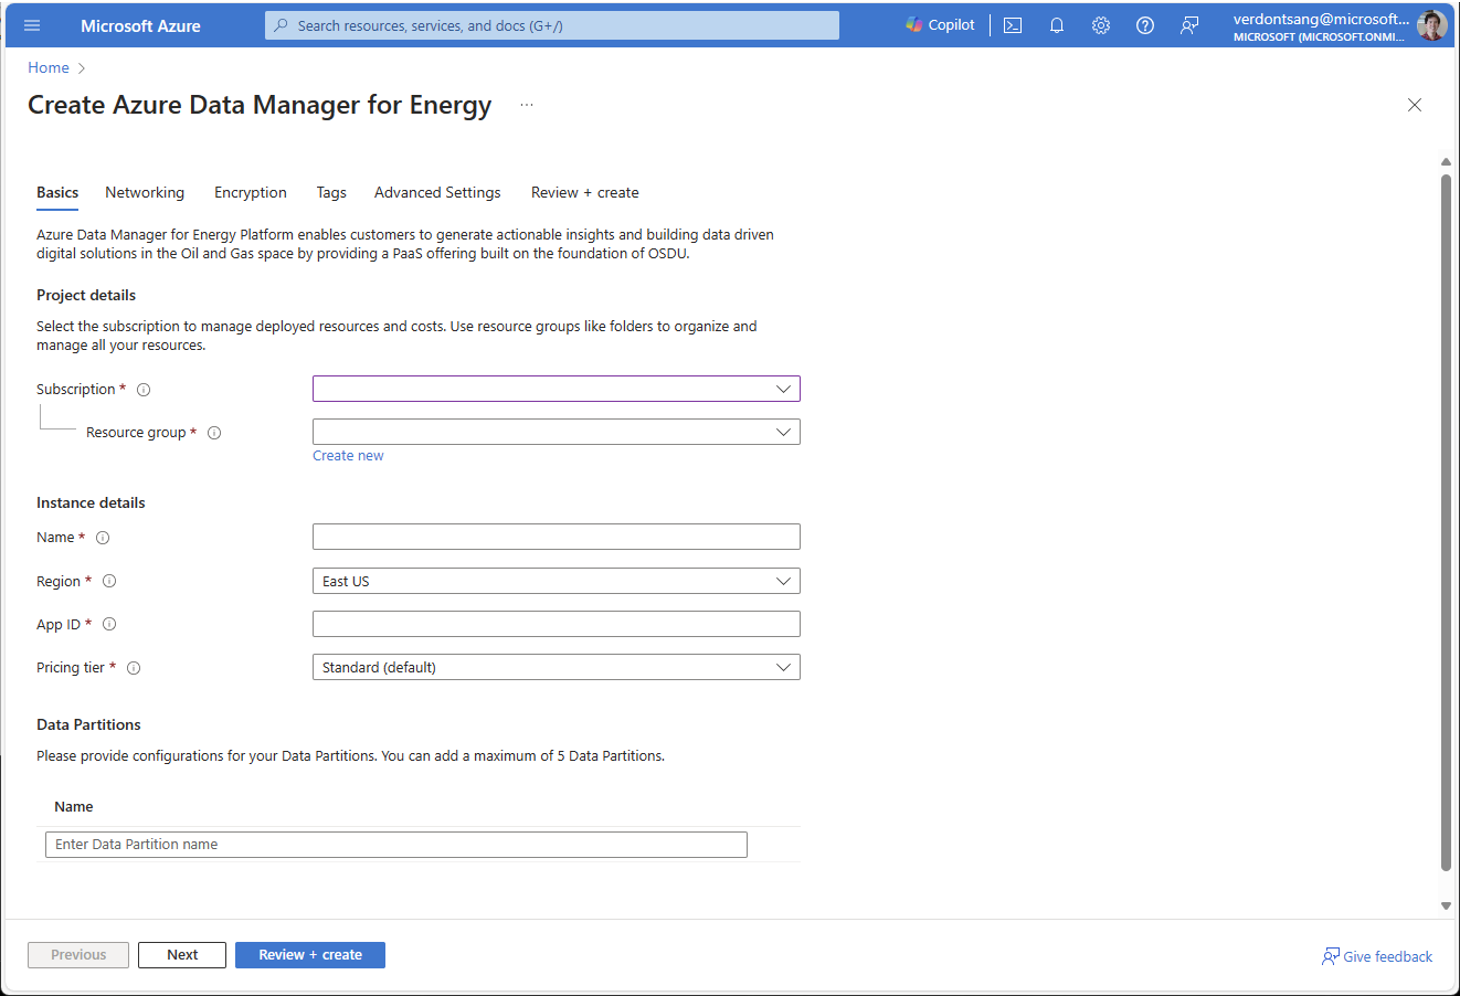Image resolution: width=1461 pixels, height=996 pixels.
Task: Open the account profile avatar
Action: pos(1432,25)
